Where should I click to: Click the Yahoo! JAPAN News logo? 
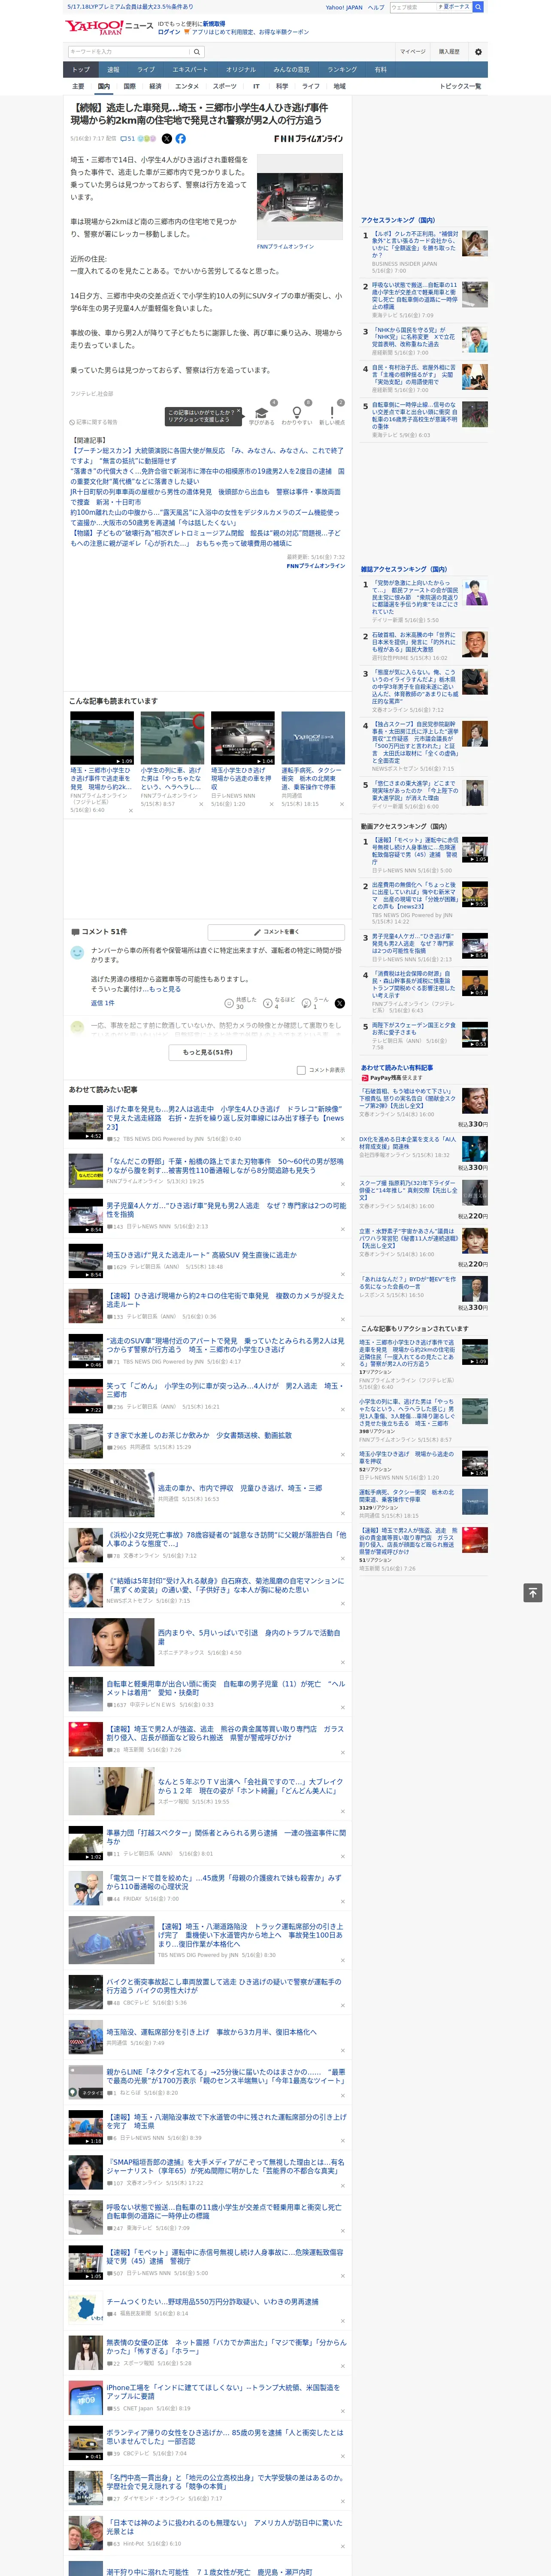coord(109,27)
